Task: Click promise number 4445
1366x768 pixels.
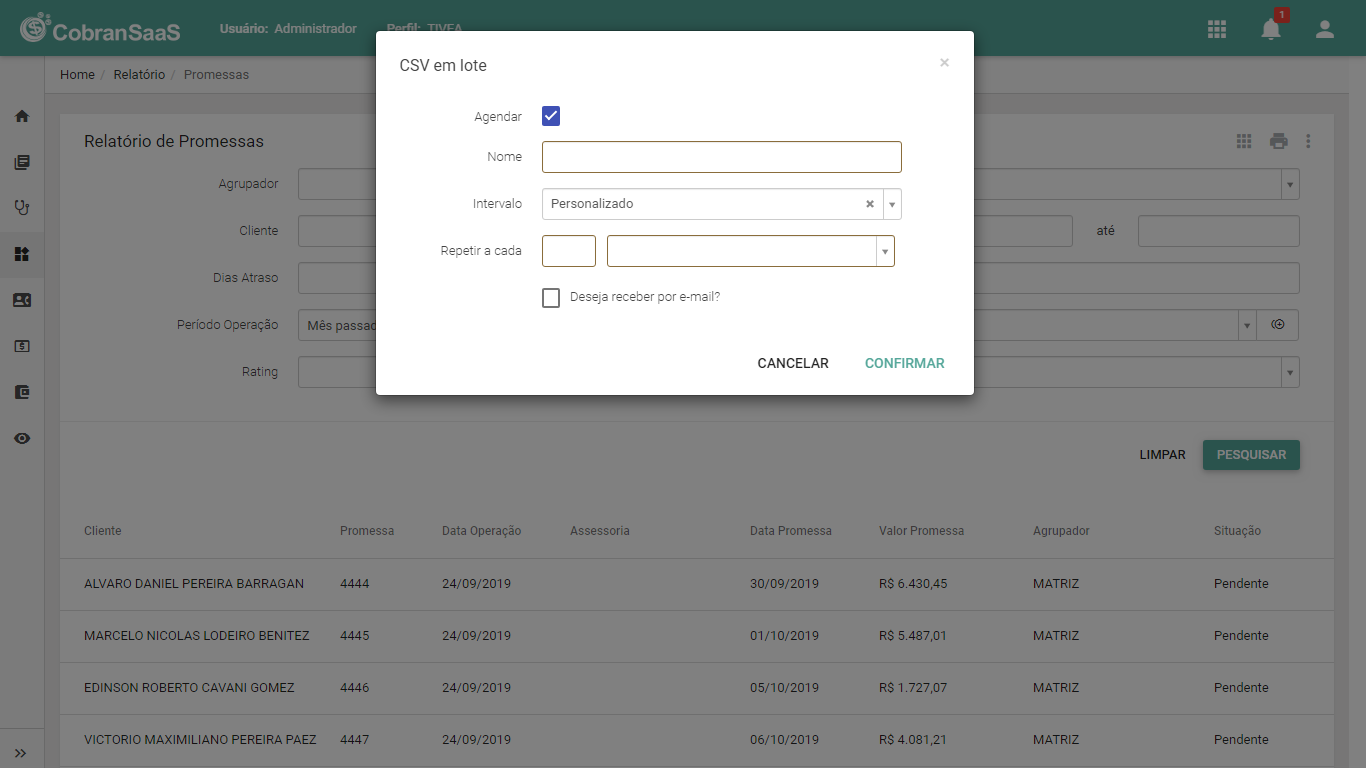Action: (x=355, y=636)
